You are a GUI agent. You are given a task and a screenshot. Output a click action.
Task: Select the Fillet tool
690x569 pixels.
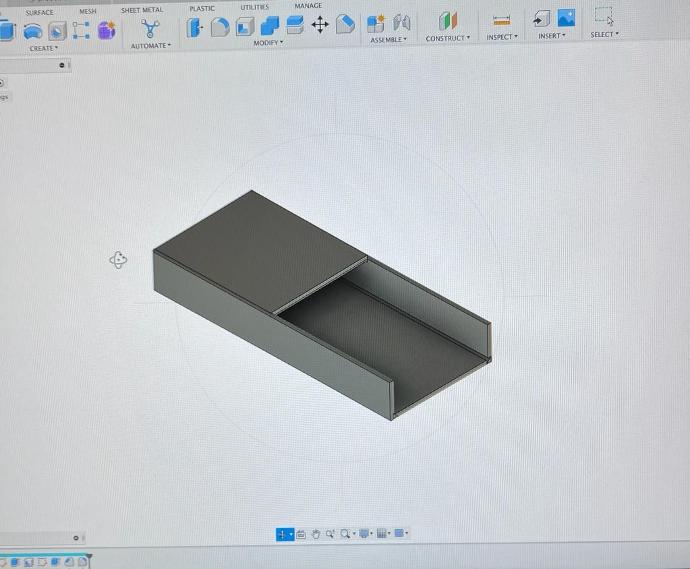pyautogui.click(x=220, y=27)
